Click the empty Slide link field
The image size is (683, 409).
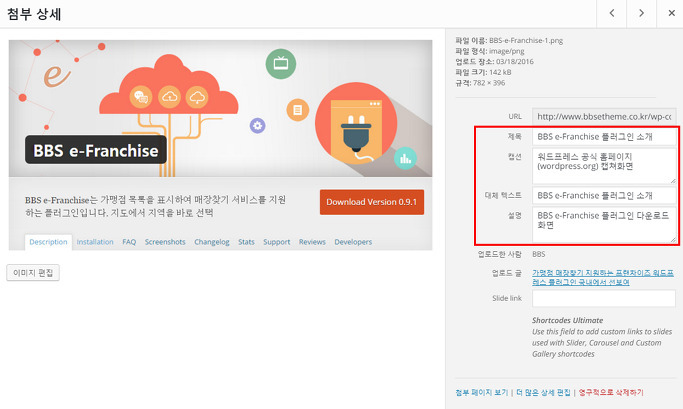pyautogui.click(x=604, y=298)
